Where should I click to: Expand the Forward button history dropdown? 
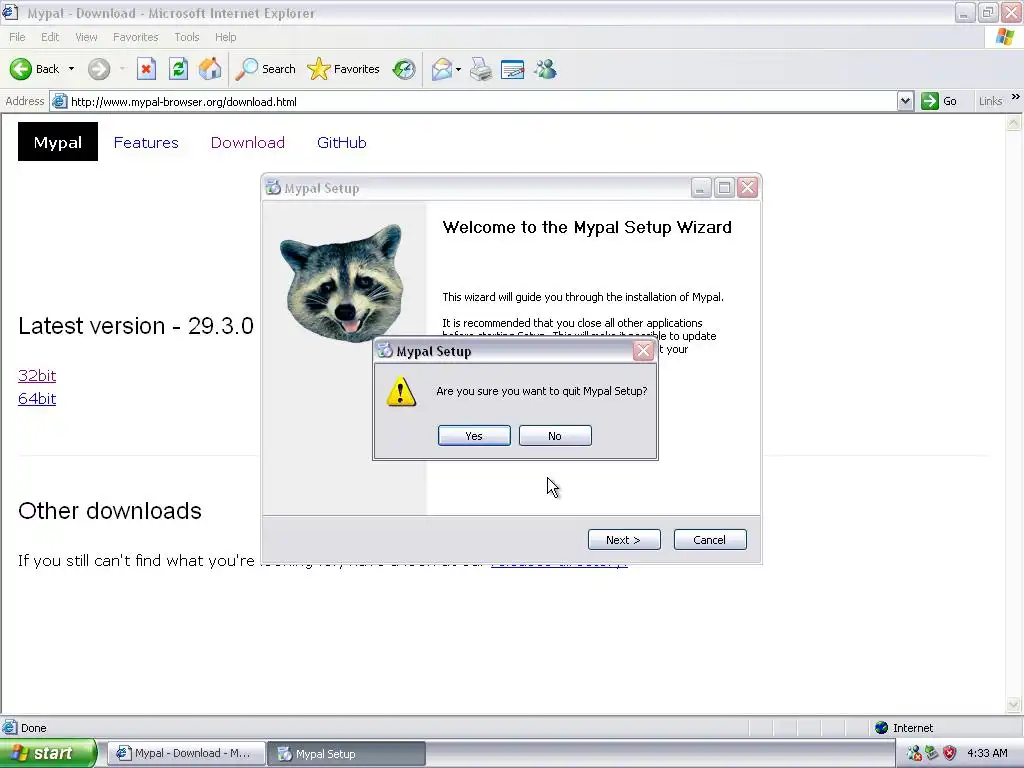click(x=122, y=69)
